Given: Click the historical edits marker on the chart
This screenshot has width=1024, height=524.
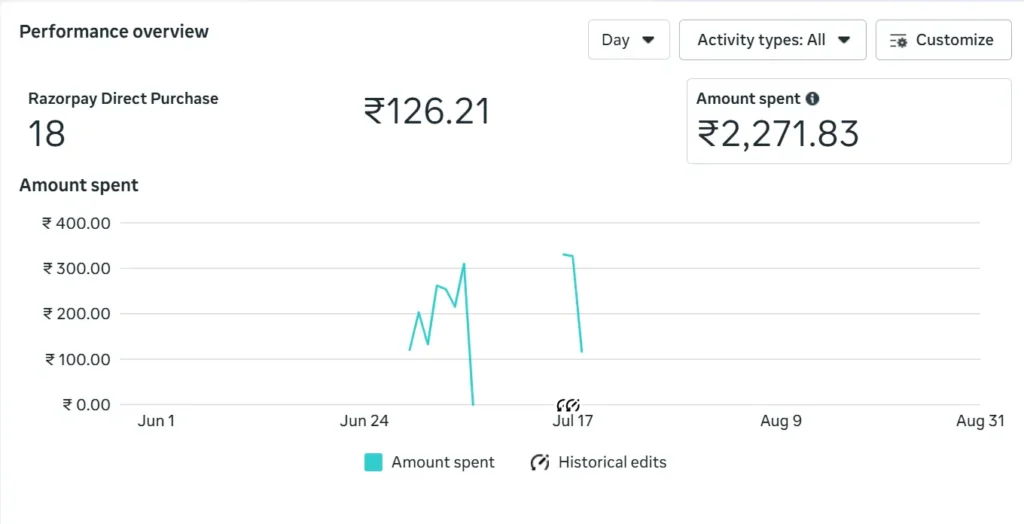Looking at the screenshot, I should [568, 405].
